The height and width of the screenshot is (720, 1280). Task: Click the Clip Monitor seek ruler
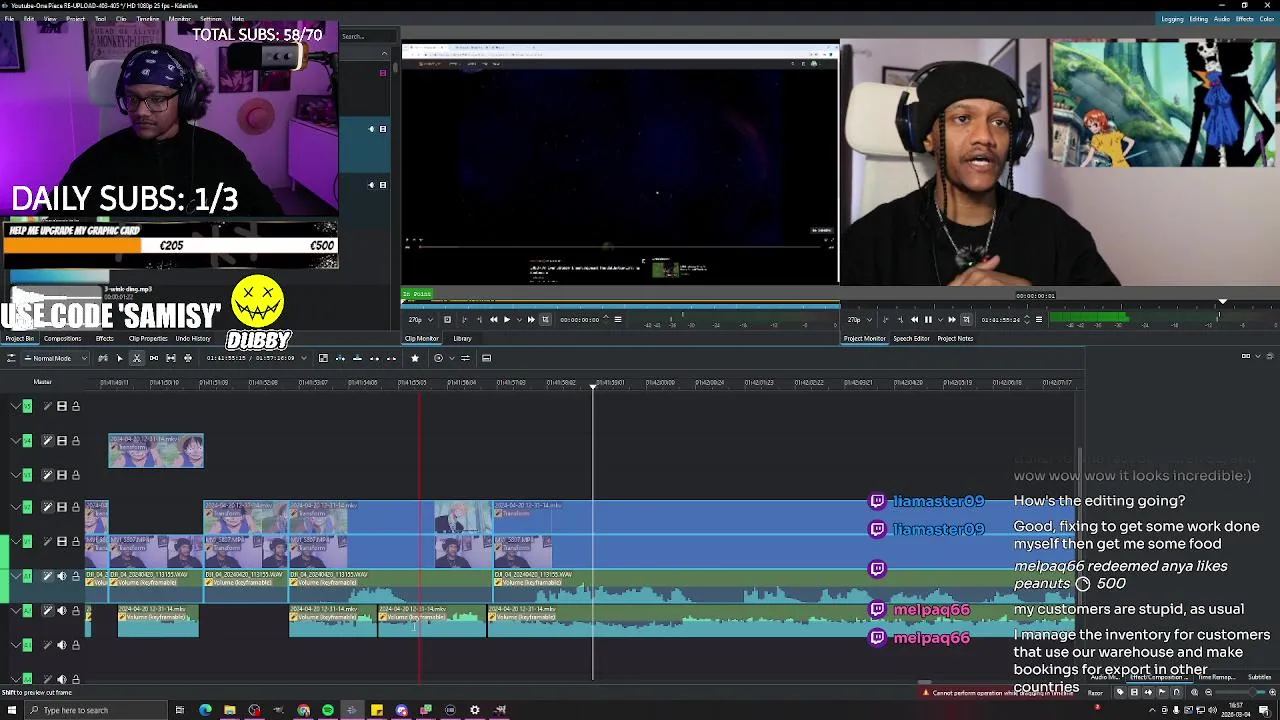(620, 304)
